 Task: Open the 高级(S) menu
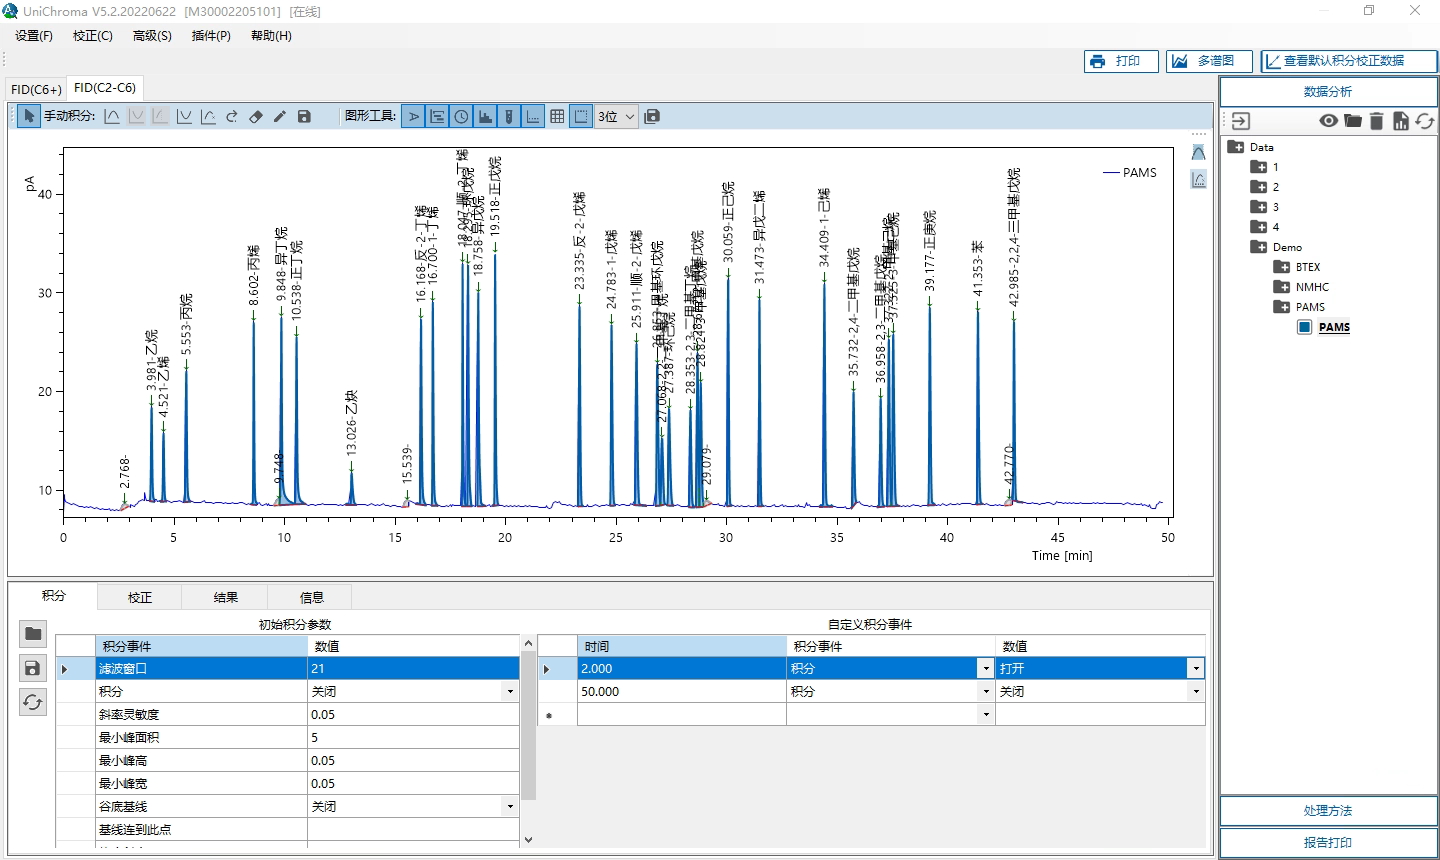click(152, 36)
